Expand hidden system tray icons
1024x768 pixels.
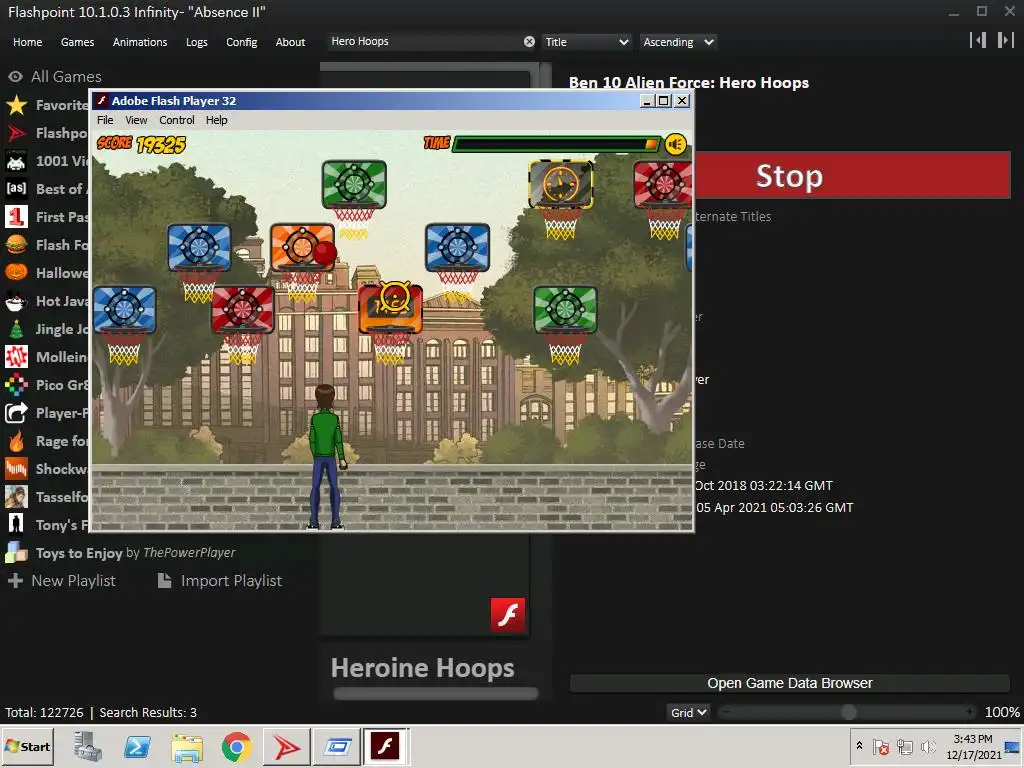(859, 746)
